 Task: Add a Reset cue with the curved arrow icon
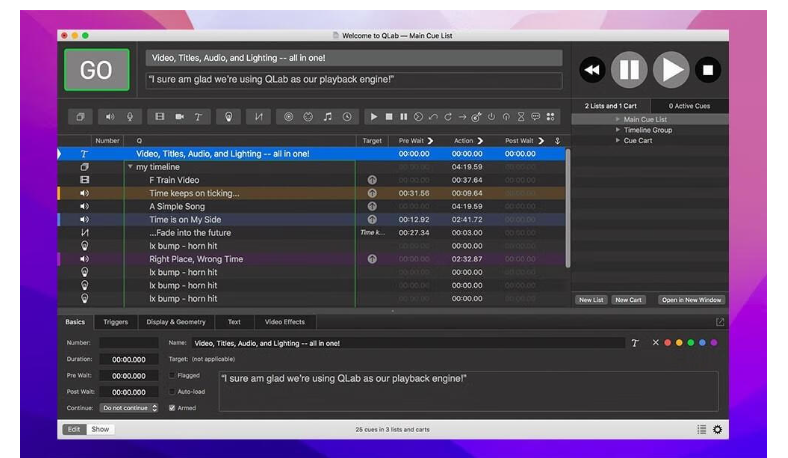433,117
